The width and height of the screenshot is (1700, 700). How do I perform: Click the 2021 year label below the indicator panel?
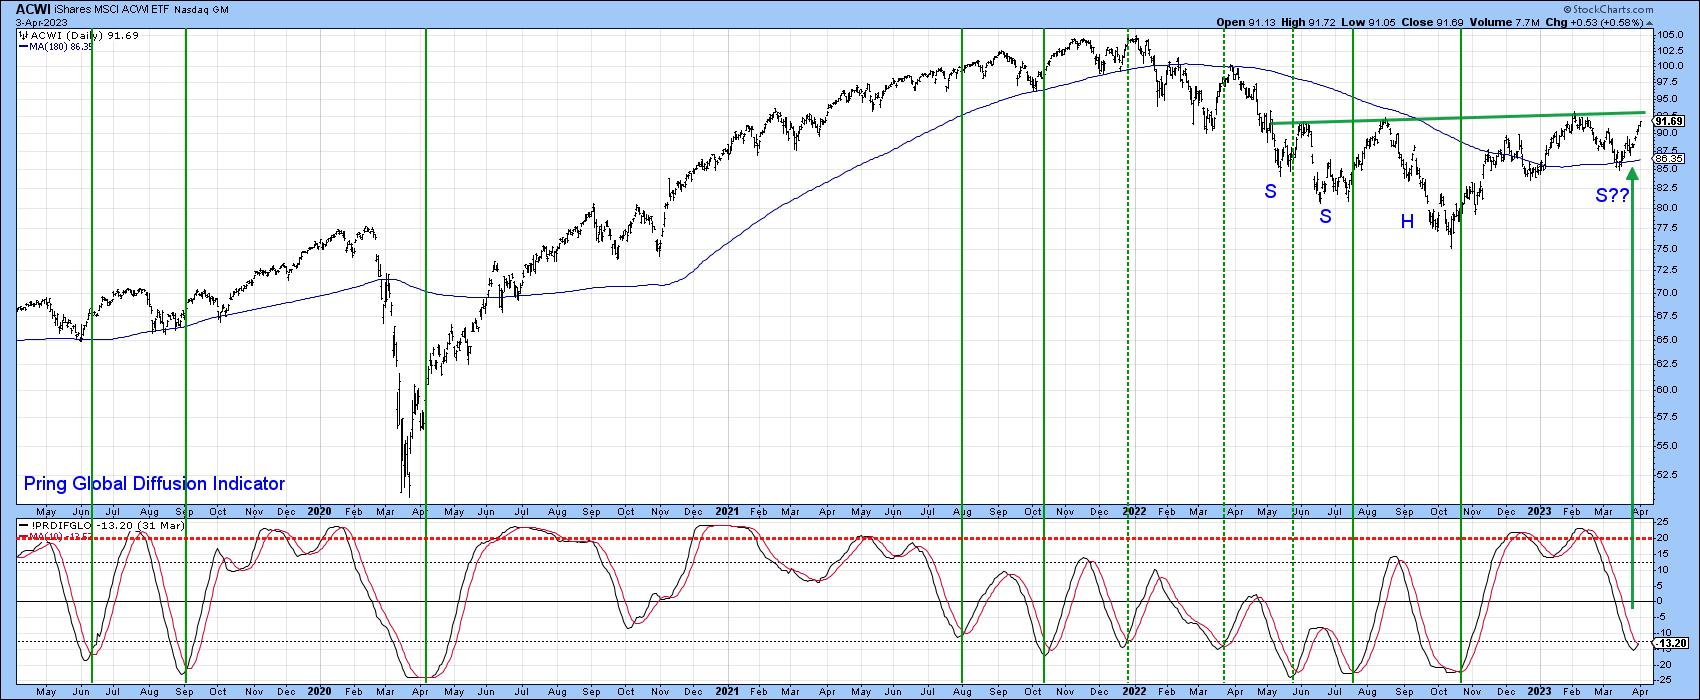[x=727, y=691]
